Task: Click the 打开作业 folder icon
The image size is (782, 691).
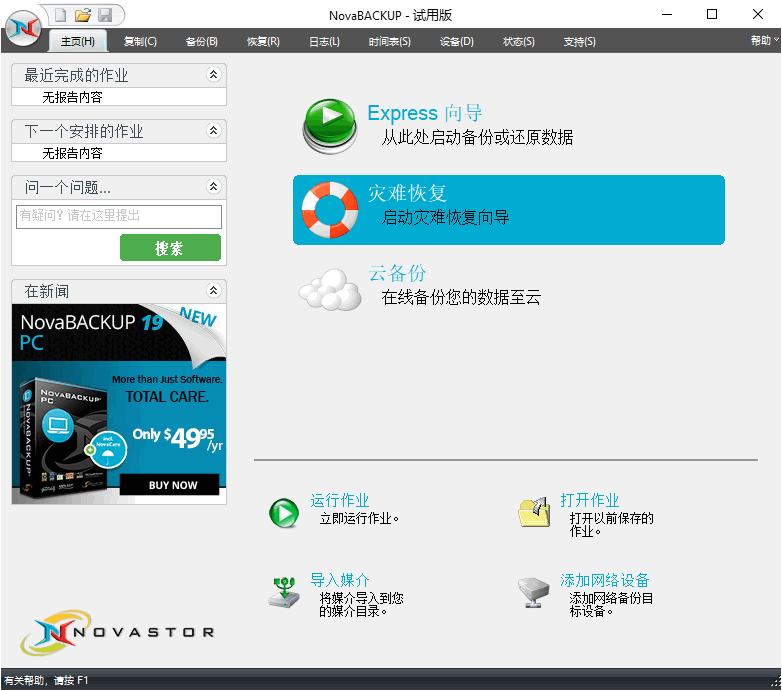Action: (x=534, y=512)
